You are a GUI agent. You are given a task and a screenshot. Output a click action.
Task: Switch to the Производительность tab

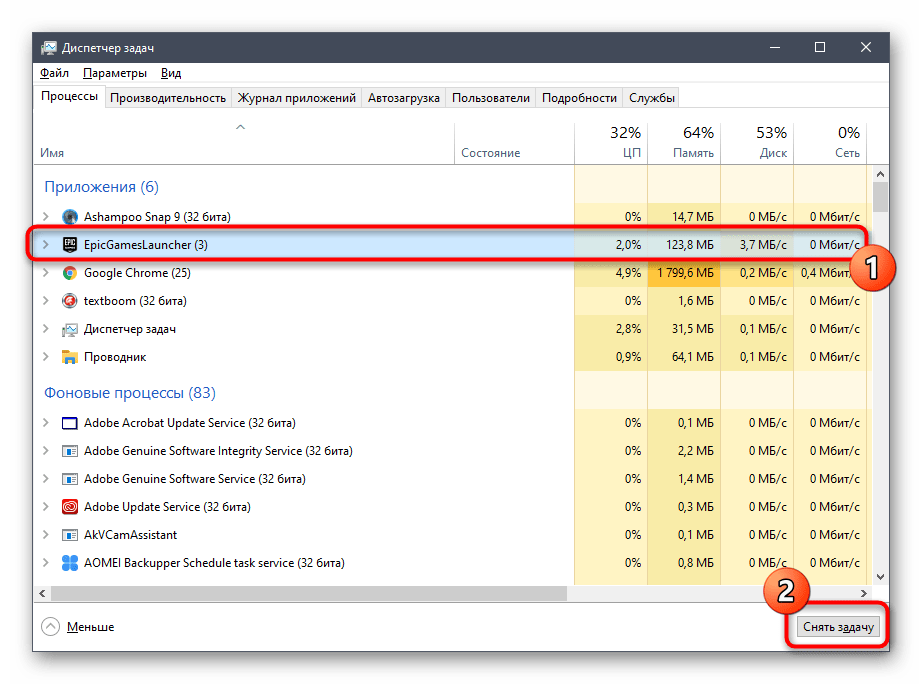[168, 98]
